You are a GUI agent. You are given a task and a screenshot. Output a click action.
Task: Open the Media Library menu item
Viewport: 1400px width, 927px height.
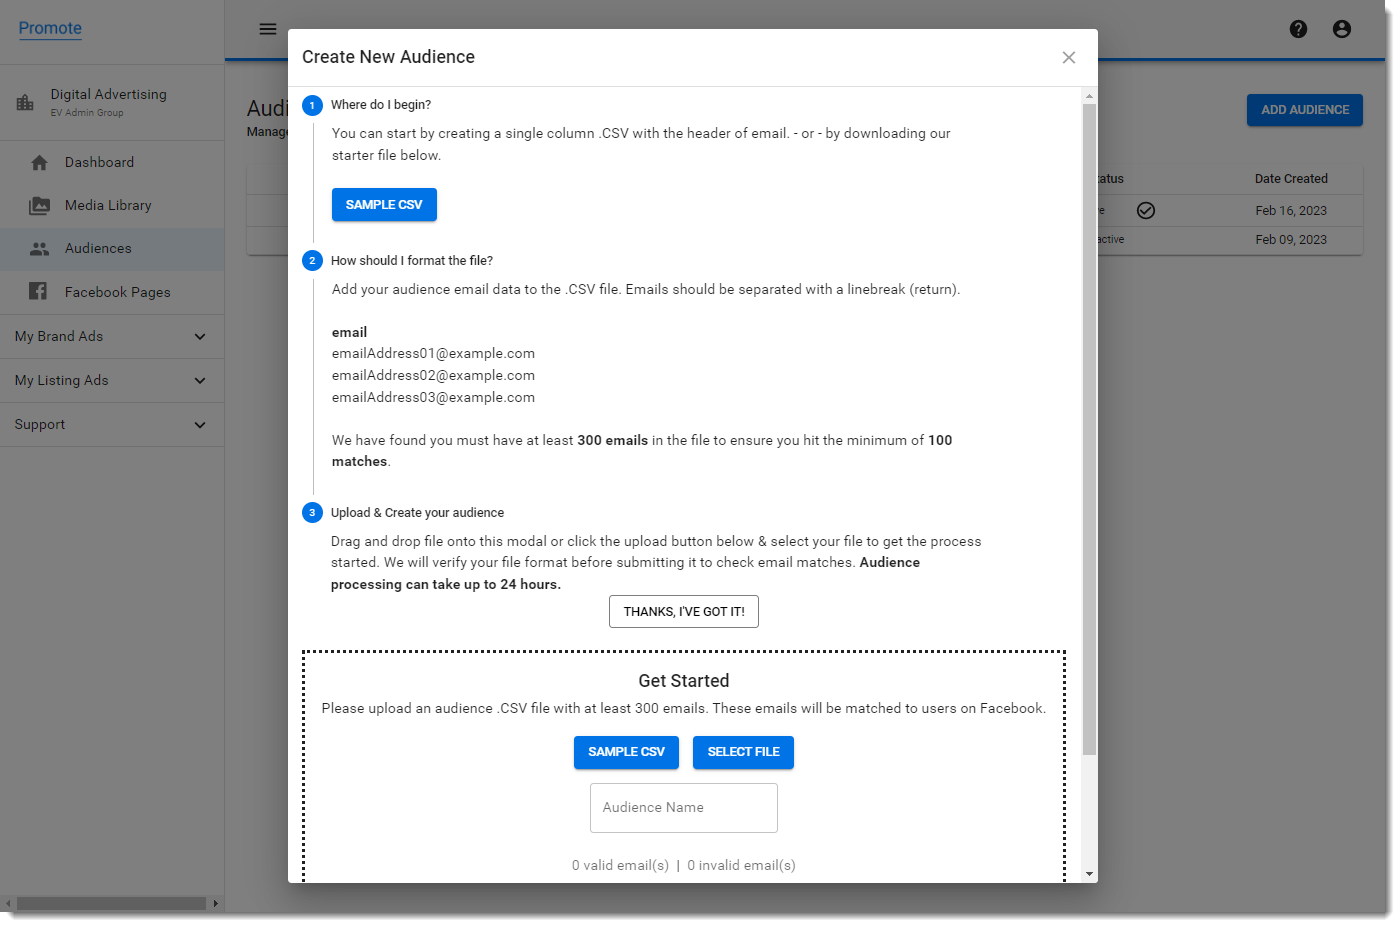tap(108, 206)
